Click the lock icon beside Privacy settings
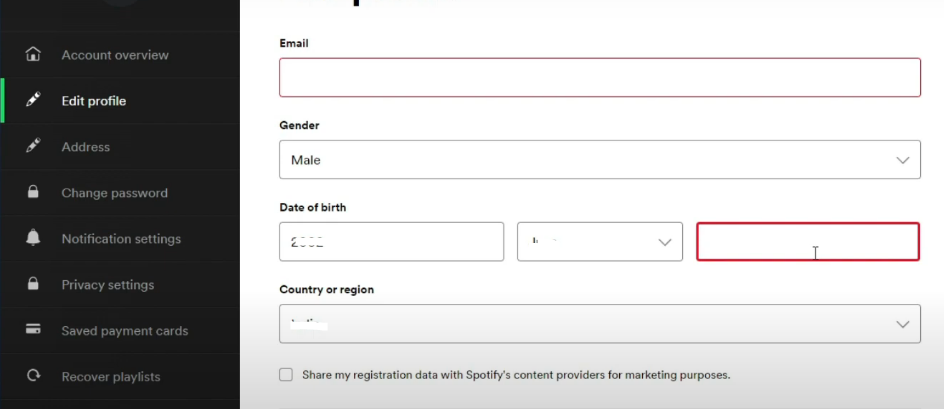 pyautogui.click(x=33, y=284)
